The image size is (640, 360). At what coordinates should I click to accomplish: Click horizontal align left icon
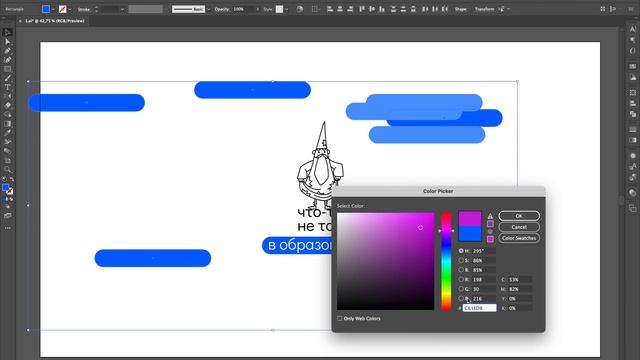tap(330, 9)
